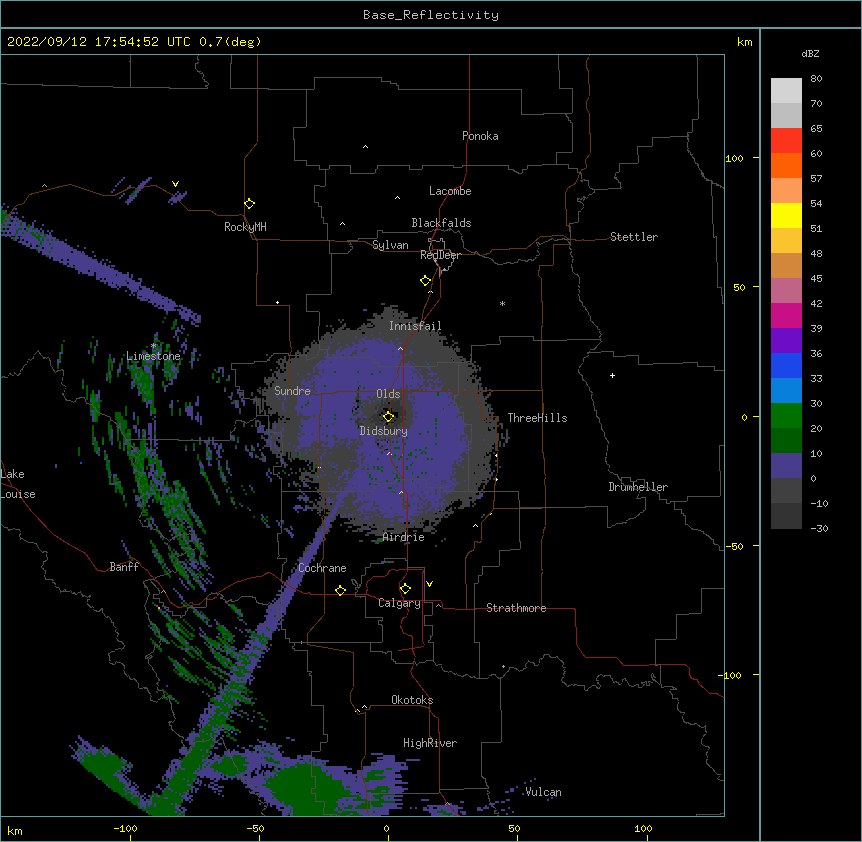Click the Banff label
Screen dimensions: 862x842
point(124,567)
